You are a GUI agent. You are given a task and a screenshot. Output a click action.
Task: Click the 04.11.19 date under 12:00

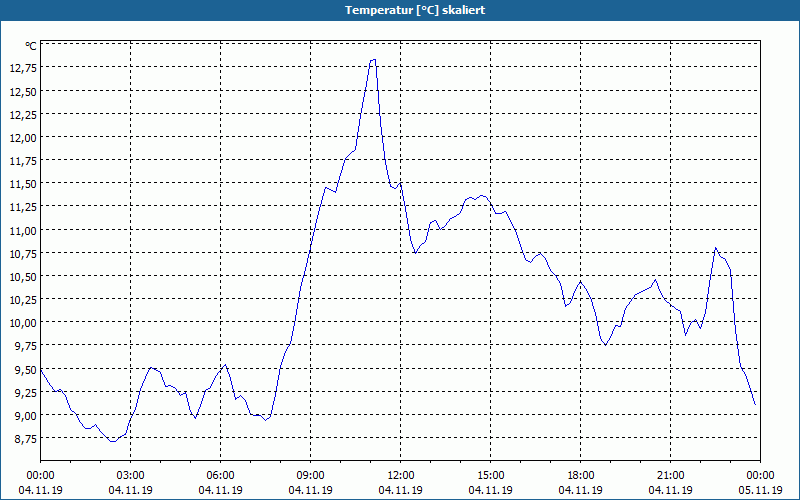pyautogui.click(x=401, y=490)
